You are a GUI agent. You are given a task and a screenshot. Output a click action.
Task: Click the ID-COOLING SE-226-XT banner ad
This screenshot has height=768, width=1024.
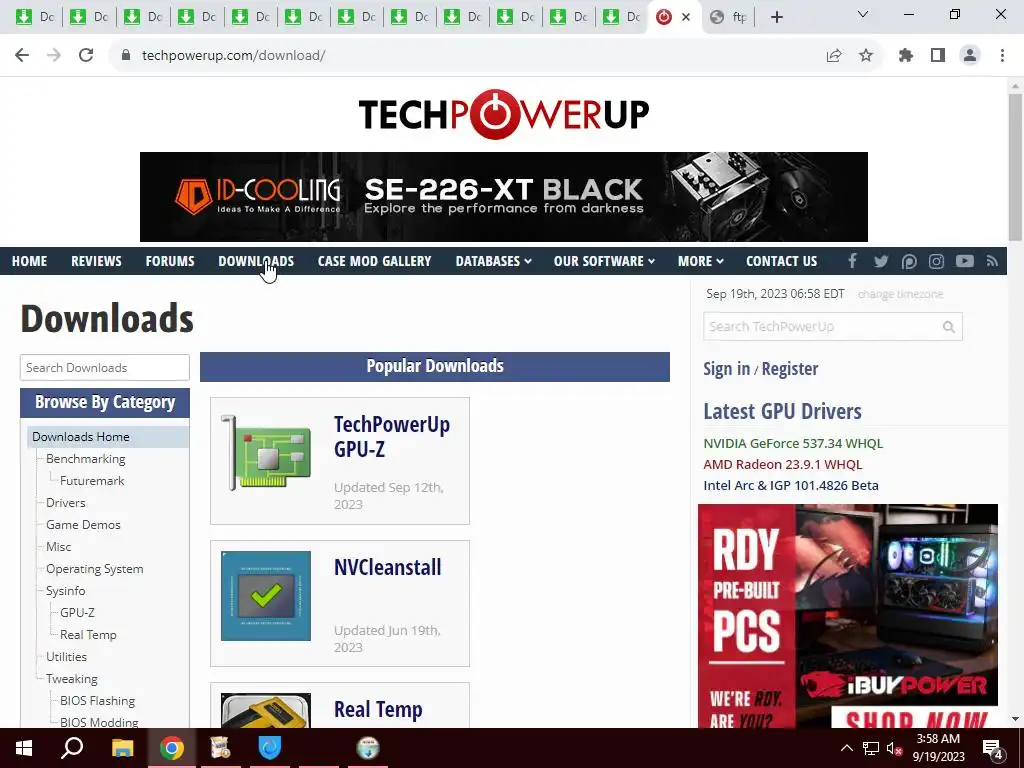pos(504,197)
